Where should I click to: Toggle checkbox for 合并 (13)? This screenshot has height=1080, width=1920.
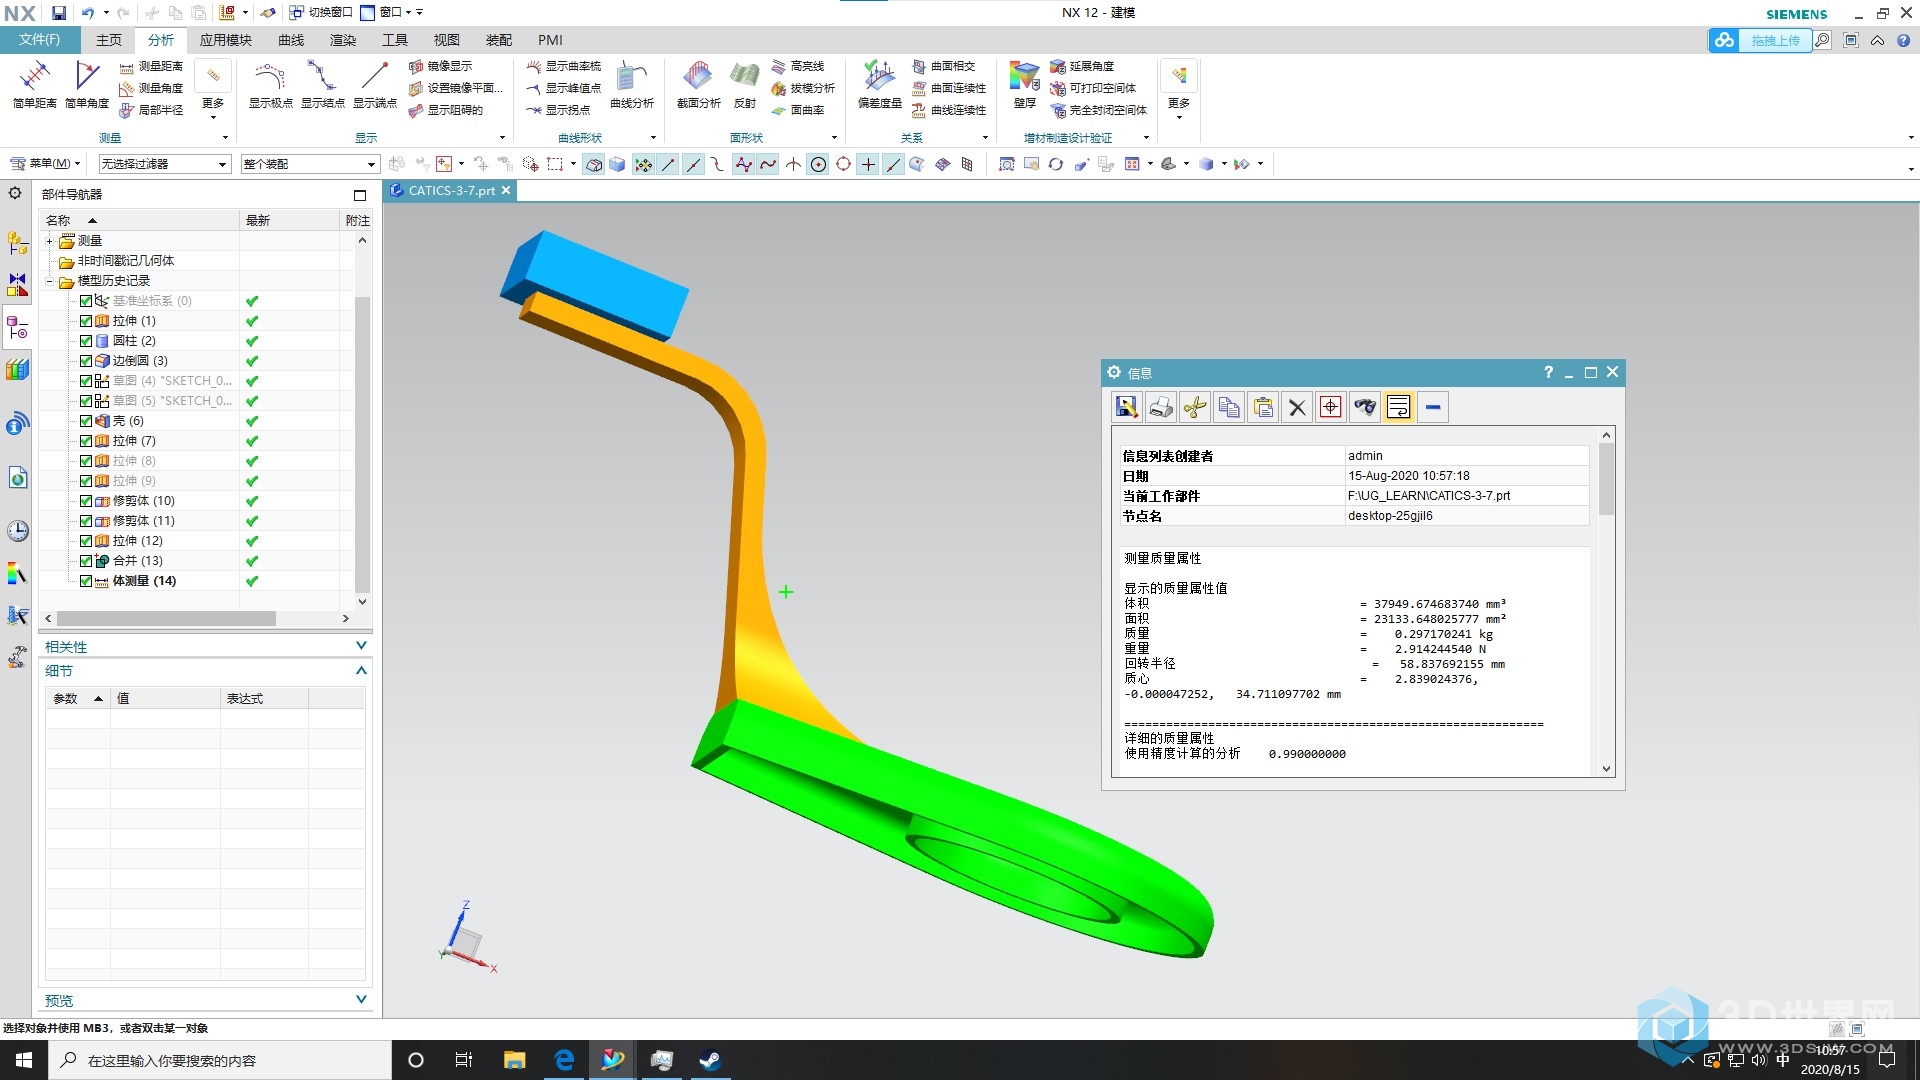86,561
